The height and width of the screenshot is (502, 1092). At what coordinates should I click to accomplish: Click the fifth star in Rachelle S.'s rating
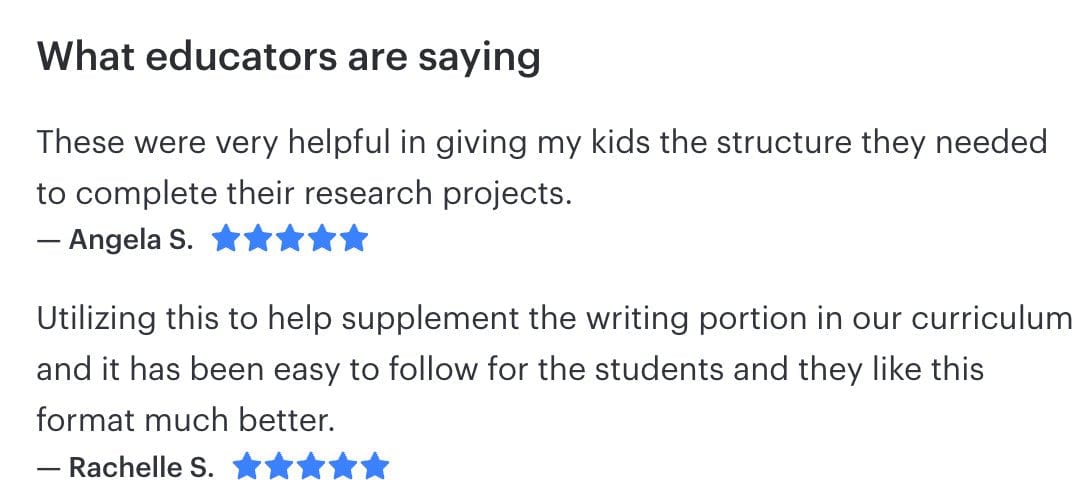click(375, 466)
